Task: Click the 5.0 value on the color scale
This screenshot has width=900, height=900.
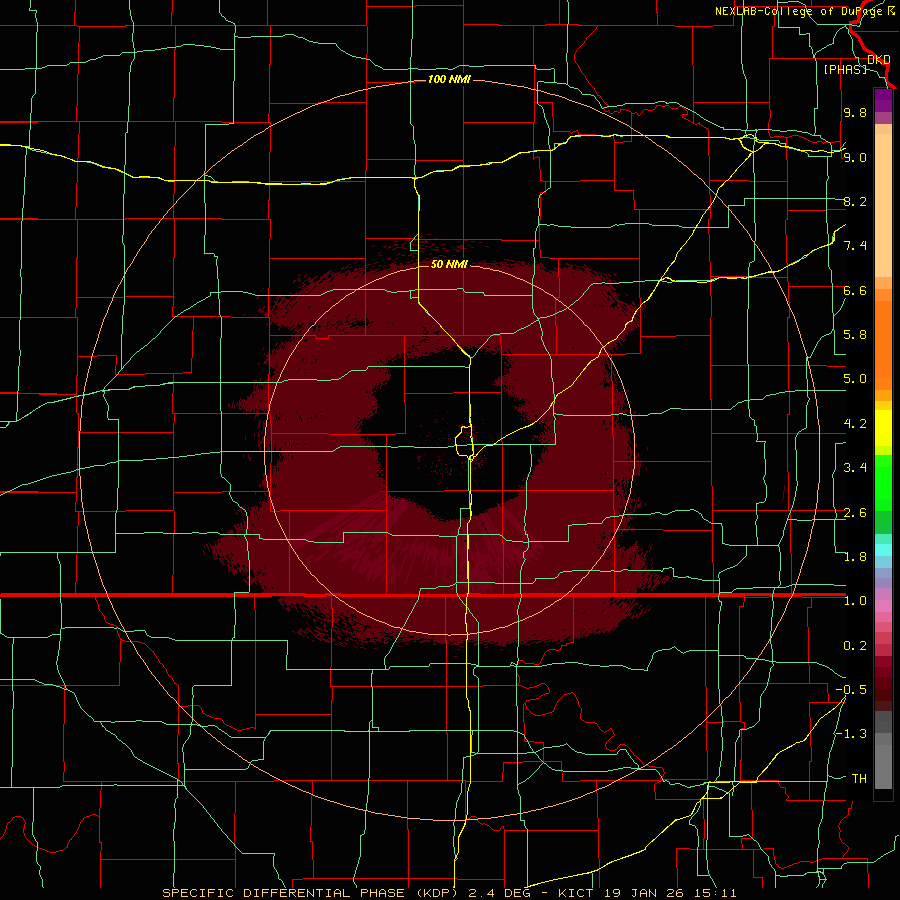Action: click(x=855, y=379)
